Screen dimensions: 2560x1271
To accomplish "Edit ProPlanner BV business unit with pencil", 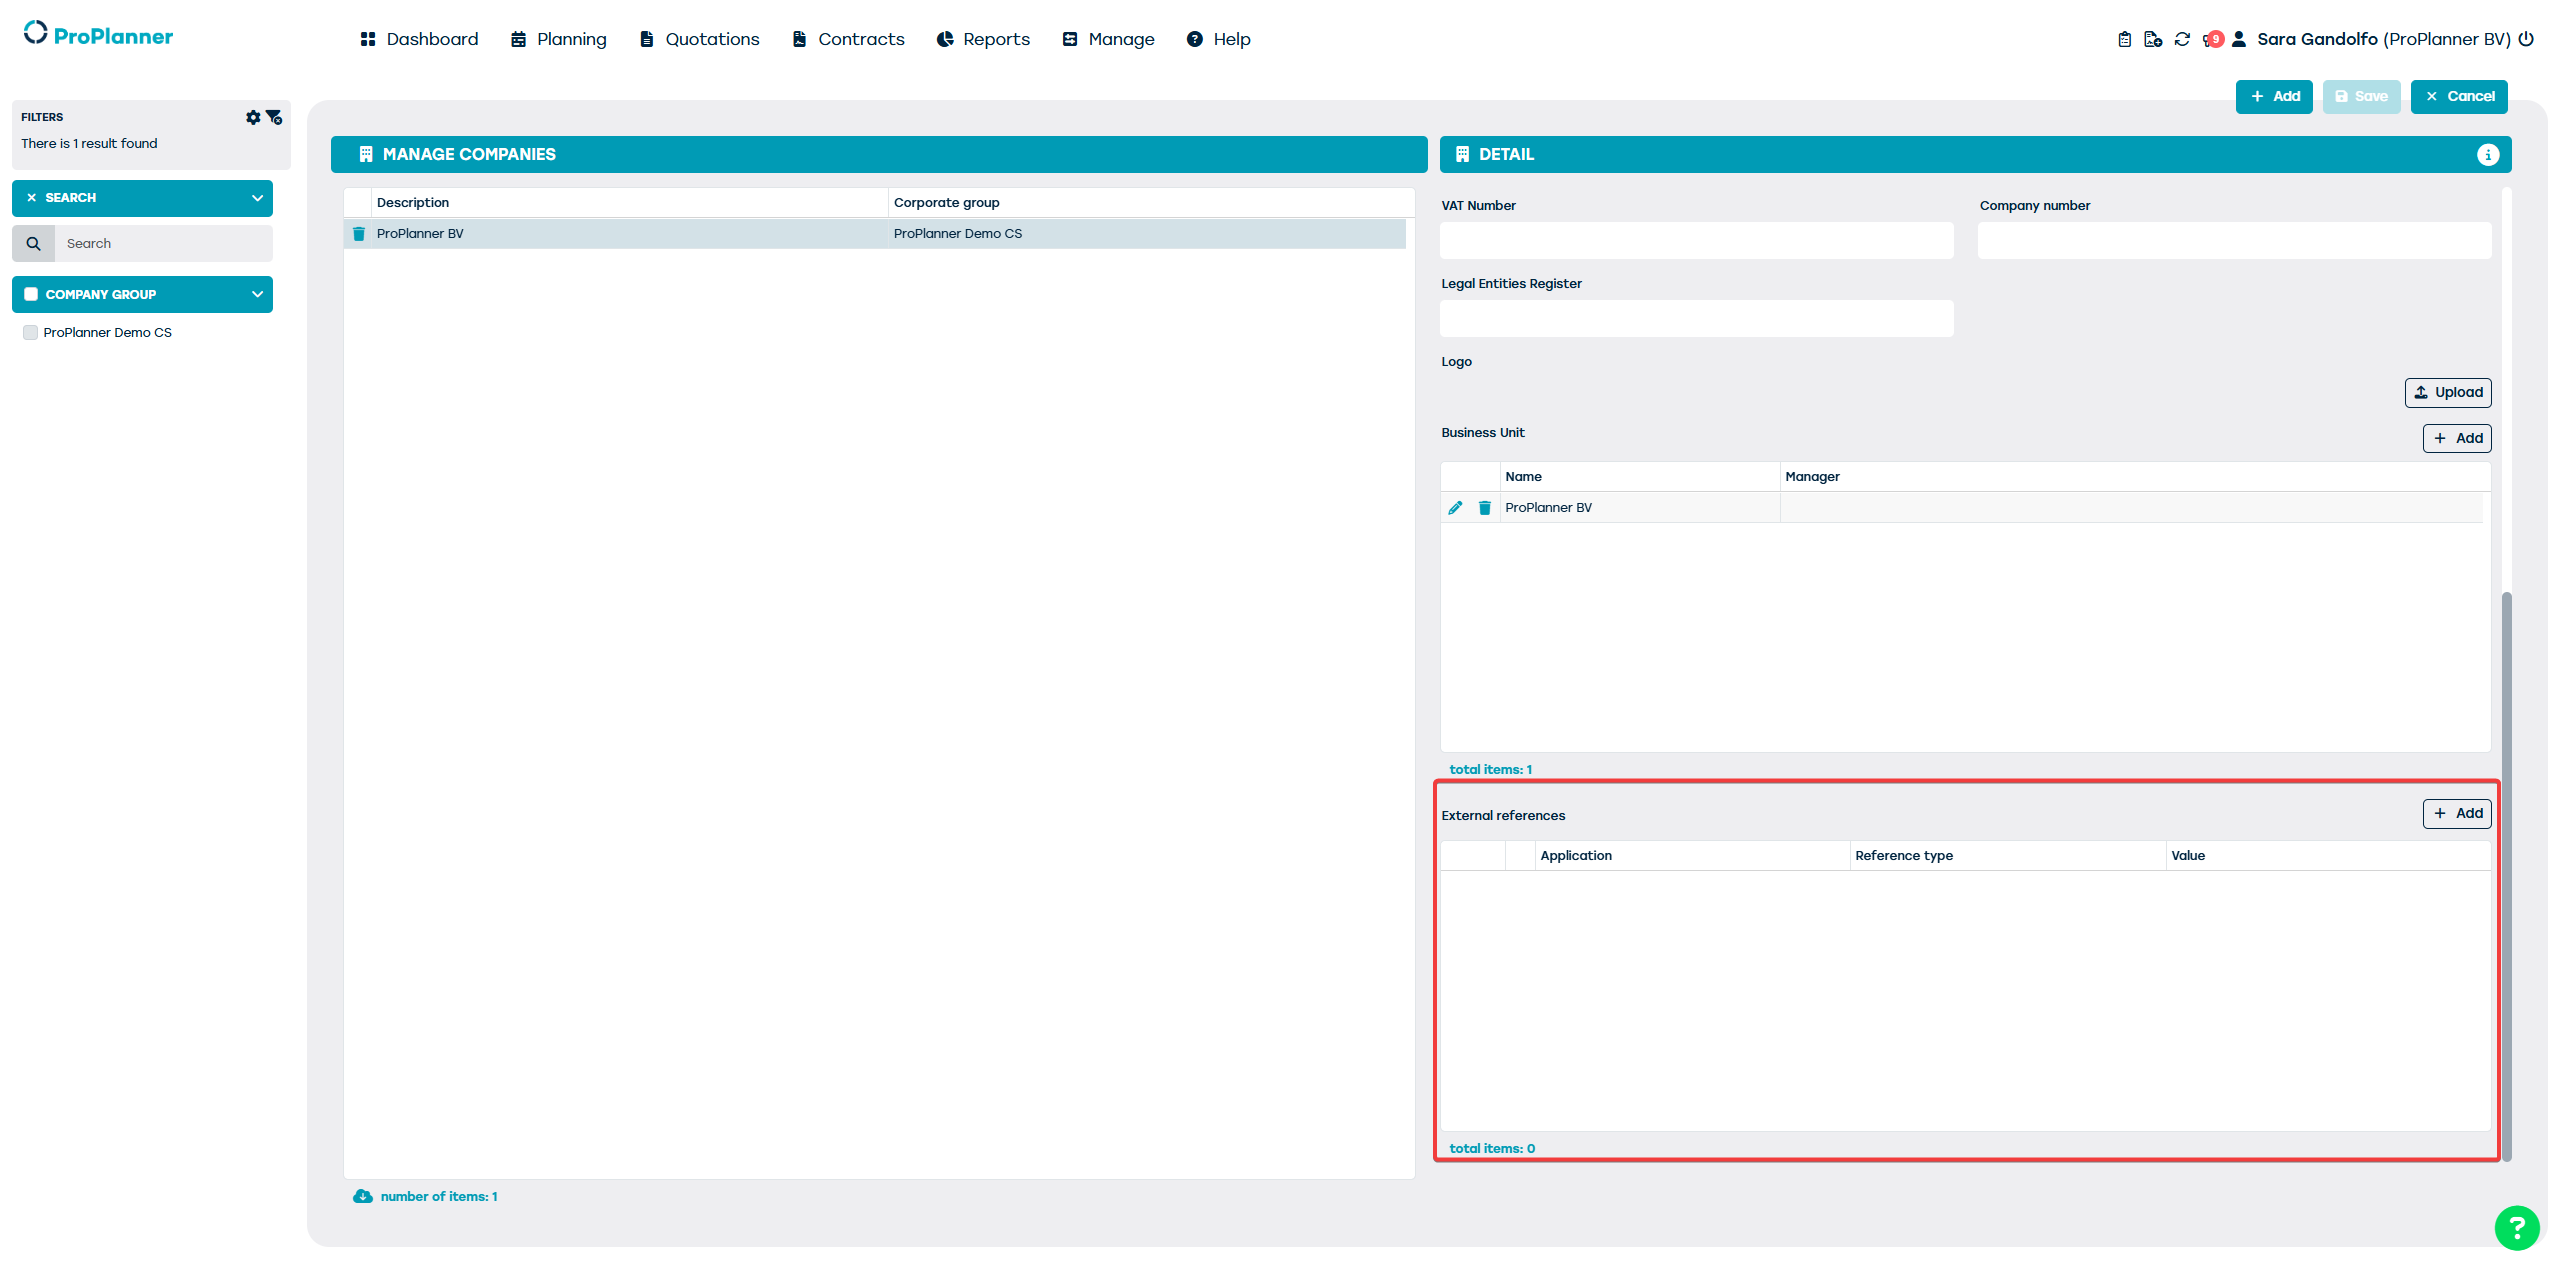I will coord(1455,508).
